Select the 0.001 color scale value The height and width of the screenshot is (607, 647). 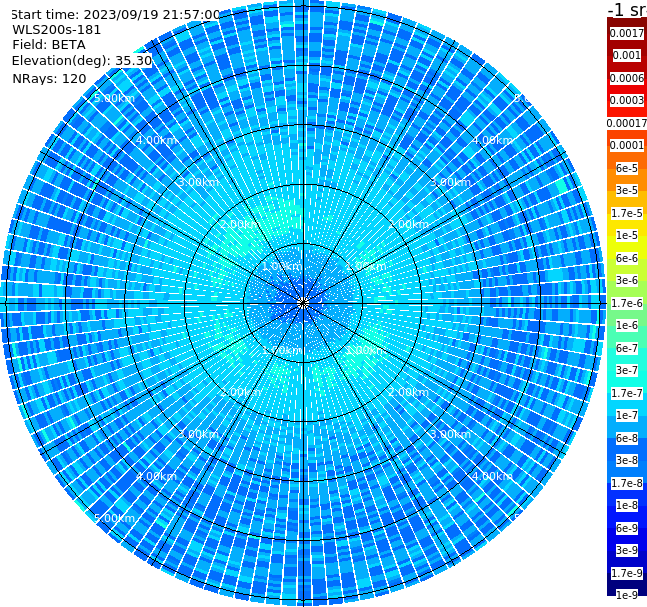point(627,55)
